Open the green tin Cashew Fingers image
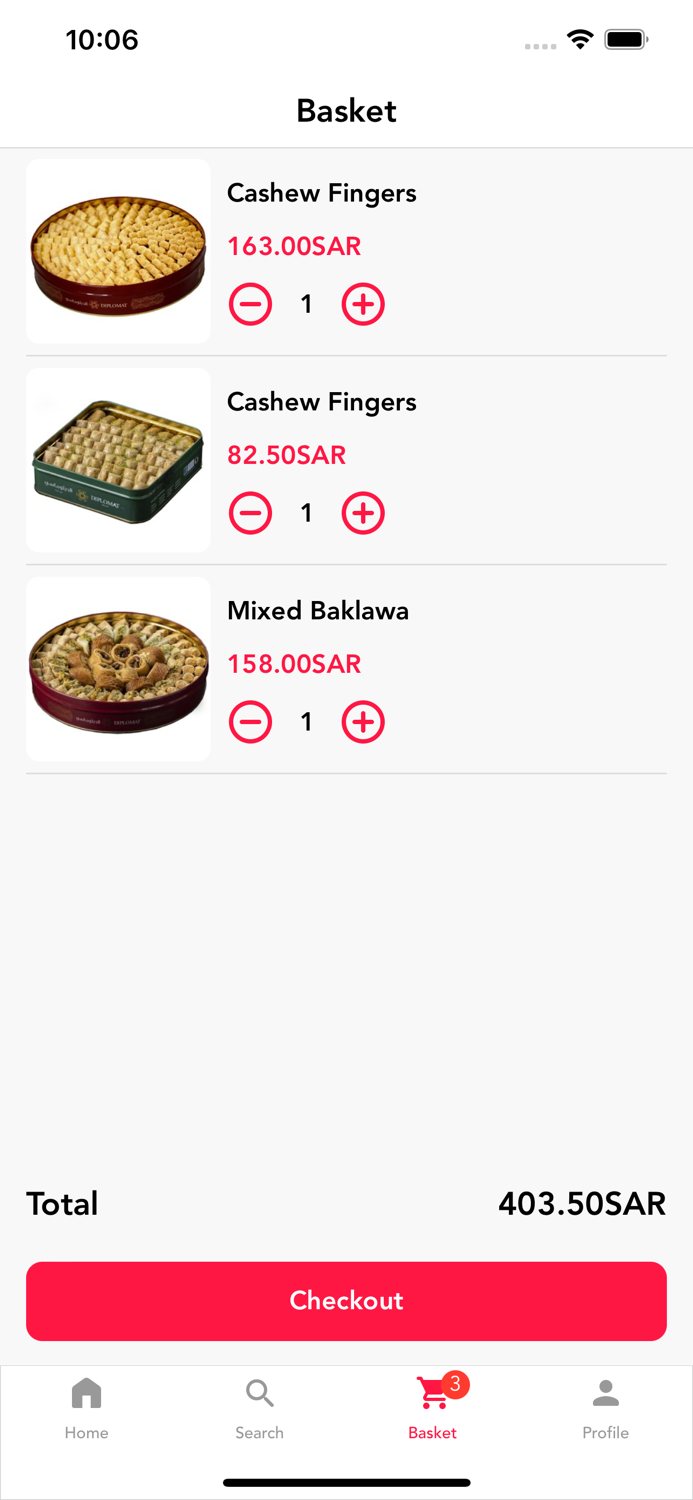The width and height of the screenshot is (693, 1500). (x=117, y=460)
